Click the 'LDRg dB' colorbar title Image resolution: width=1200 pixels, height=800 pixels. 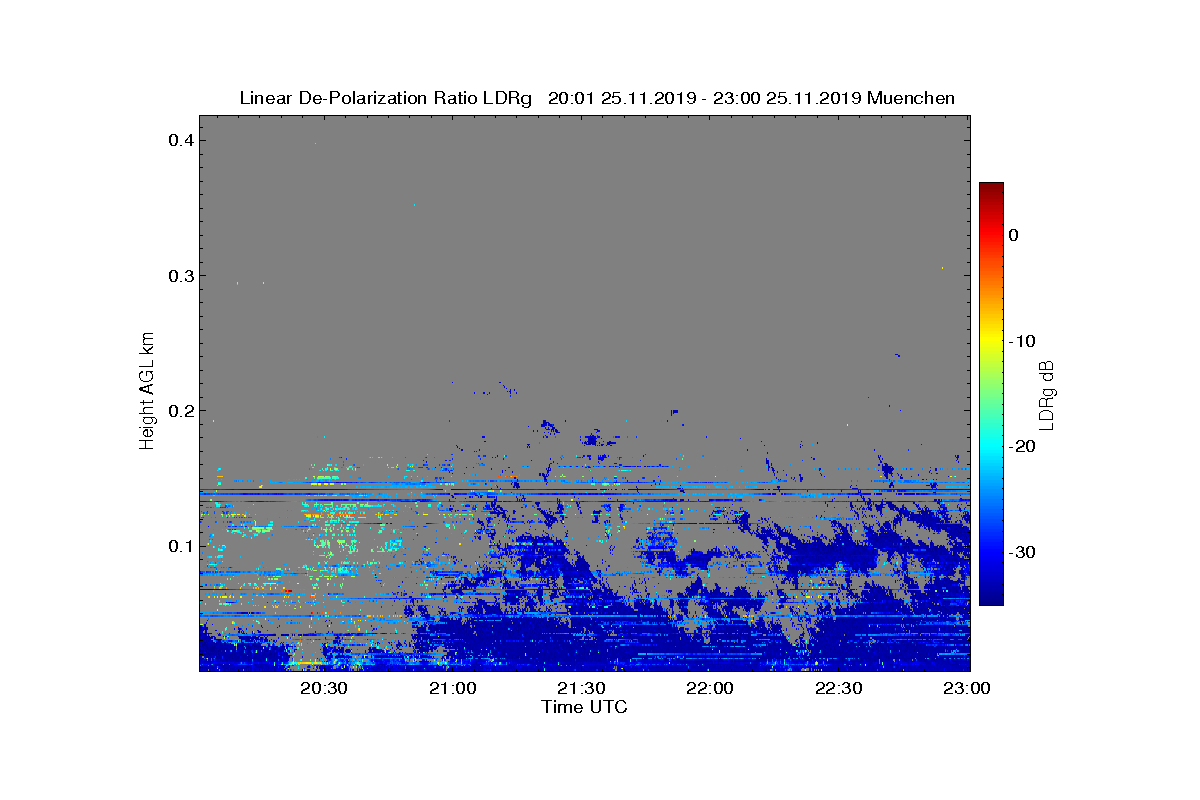coord(1047,394)
